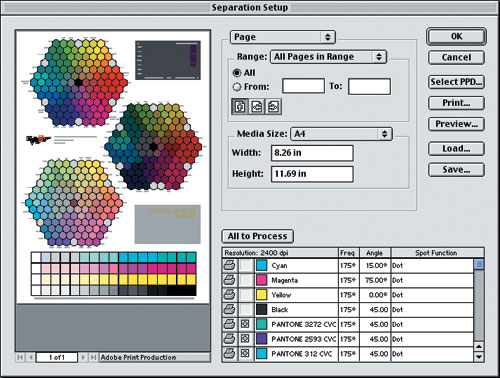Click next page arrow in preview navigator
500x378 pixels.
coord(83,357)
